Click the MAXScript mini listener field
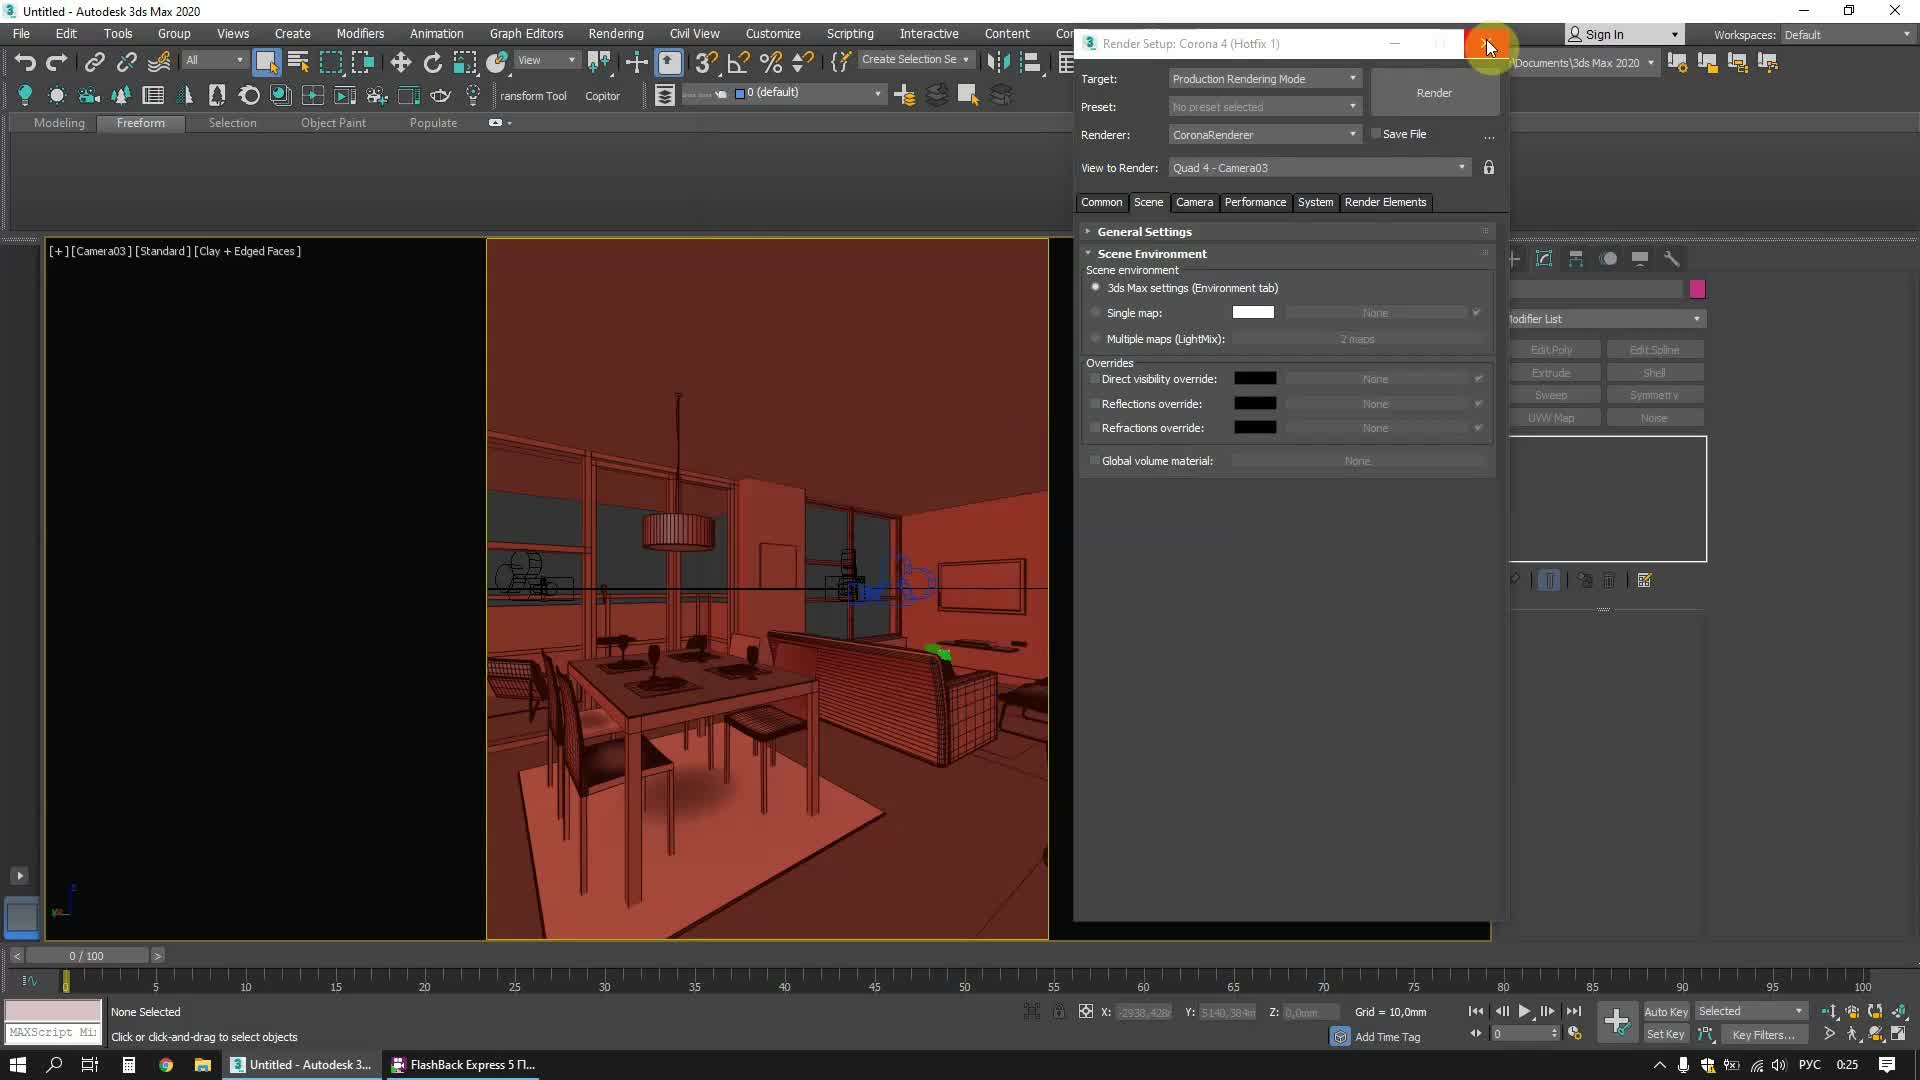1920x1080 pixels. pos(54,1033)
